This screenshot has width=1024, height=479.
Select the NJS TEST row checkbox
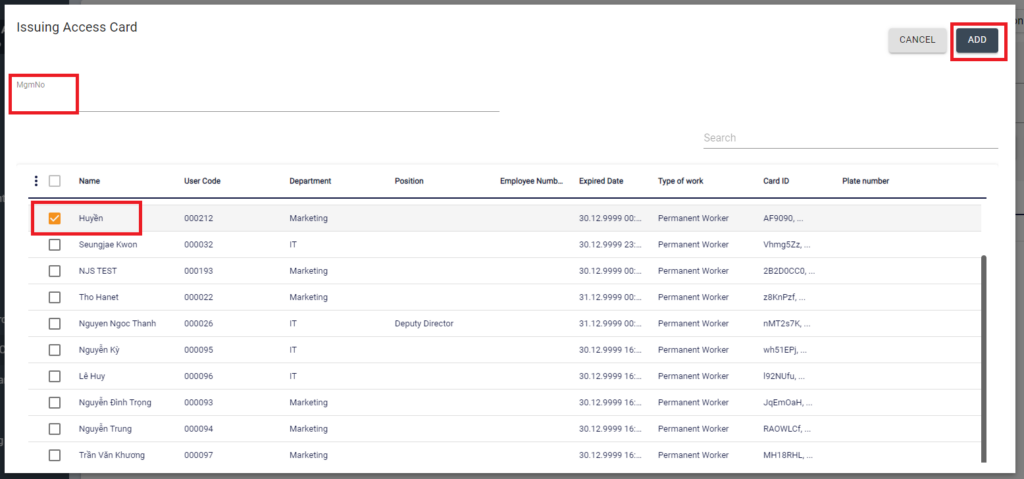(x=55, y=271)
